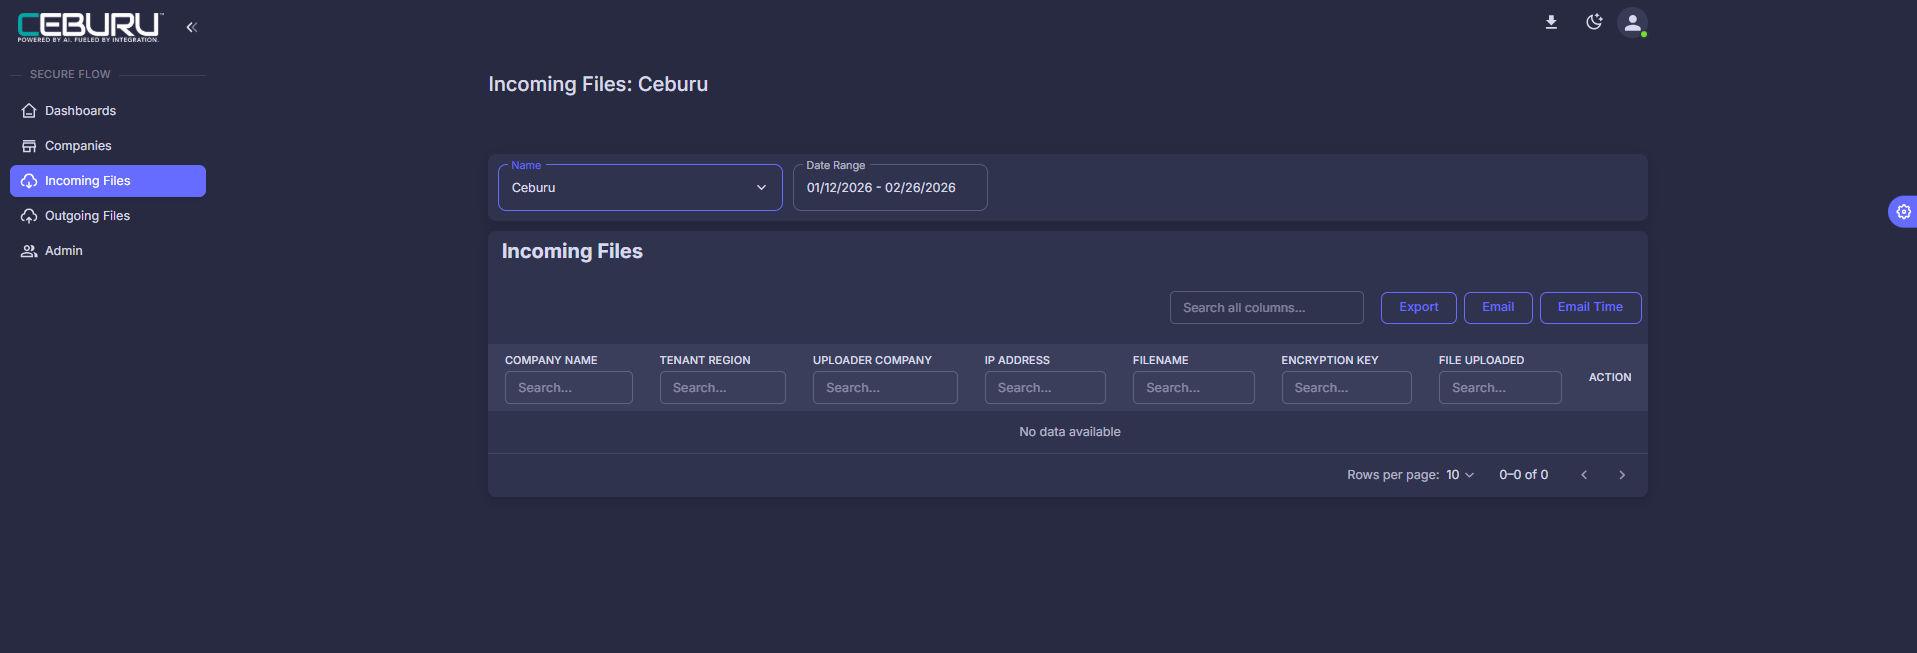
Task: Click File Uploaded search filter
Action: (1500, 388)
